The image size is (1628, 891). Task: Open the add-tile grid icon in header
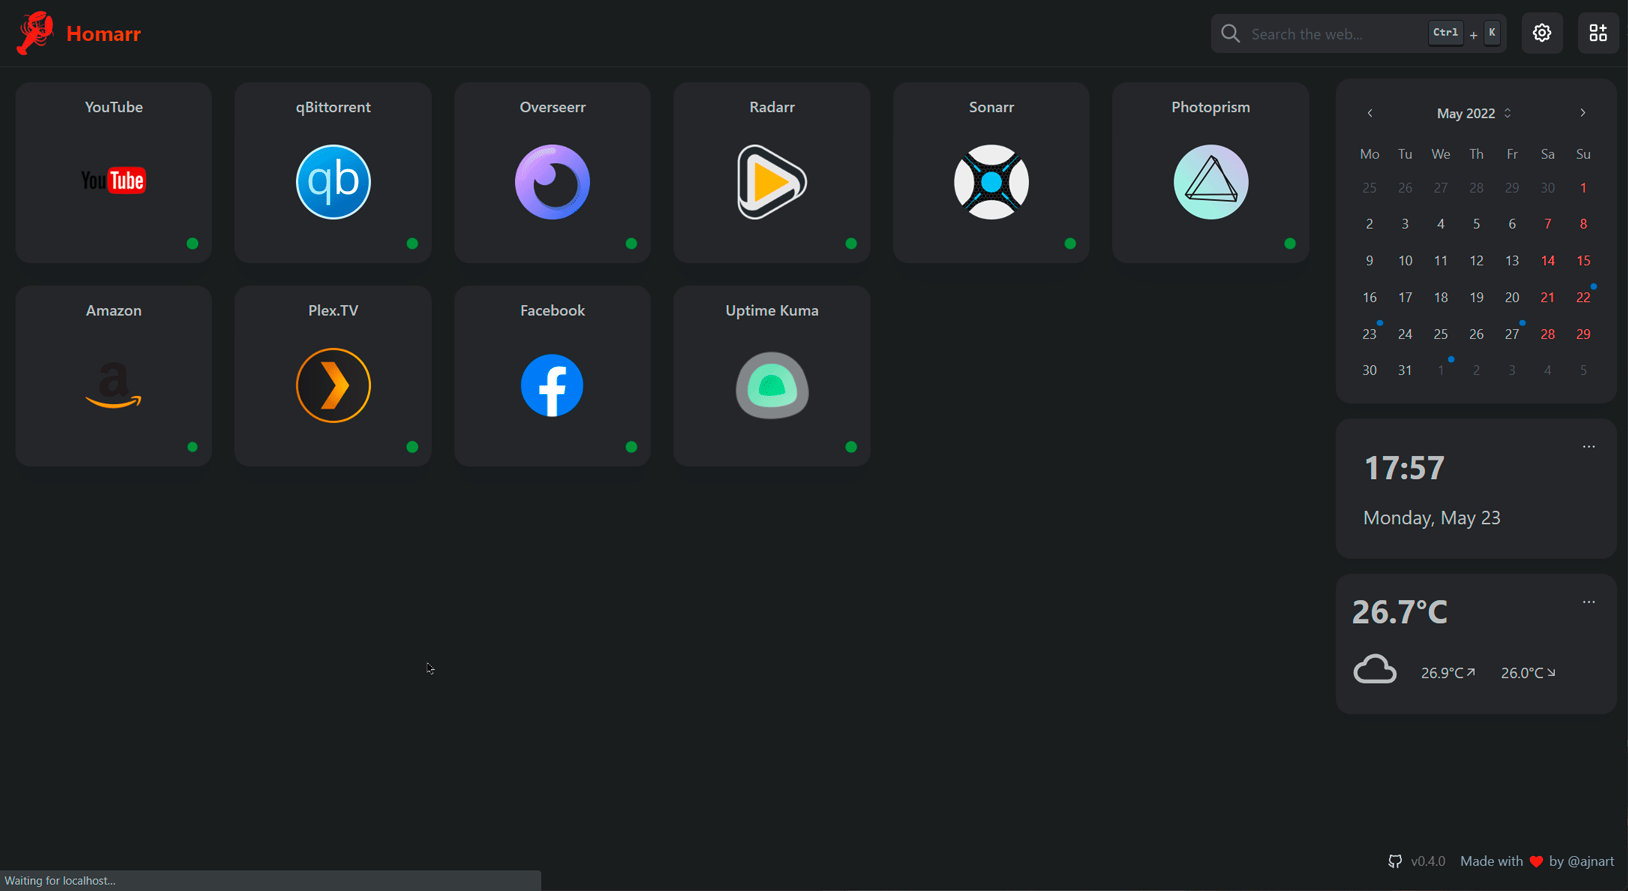click(1597, 33)
